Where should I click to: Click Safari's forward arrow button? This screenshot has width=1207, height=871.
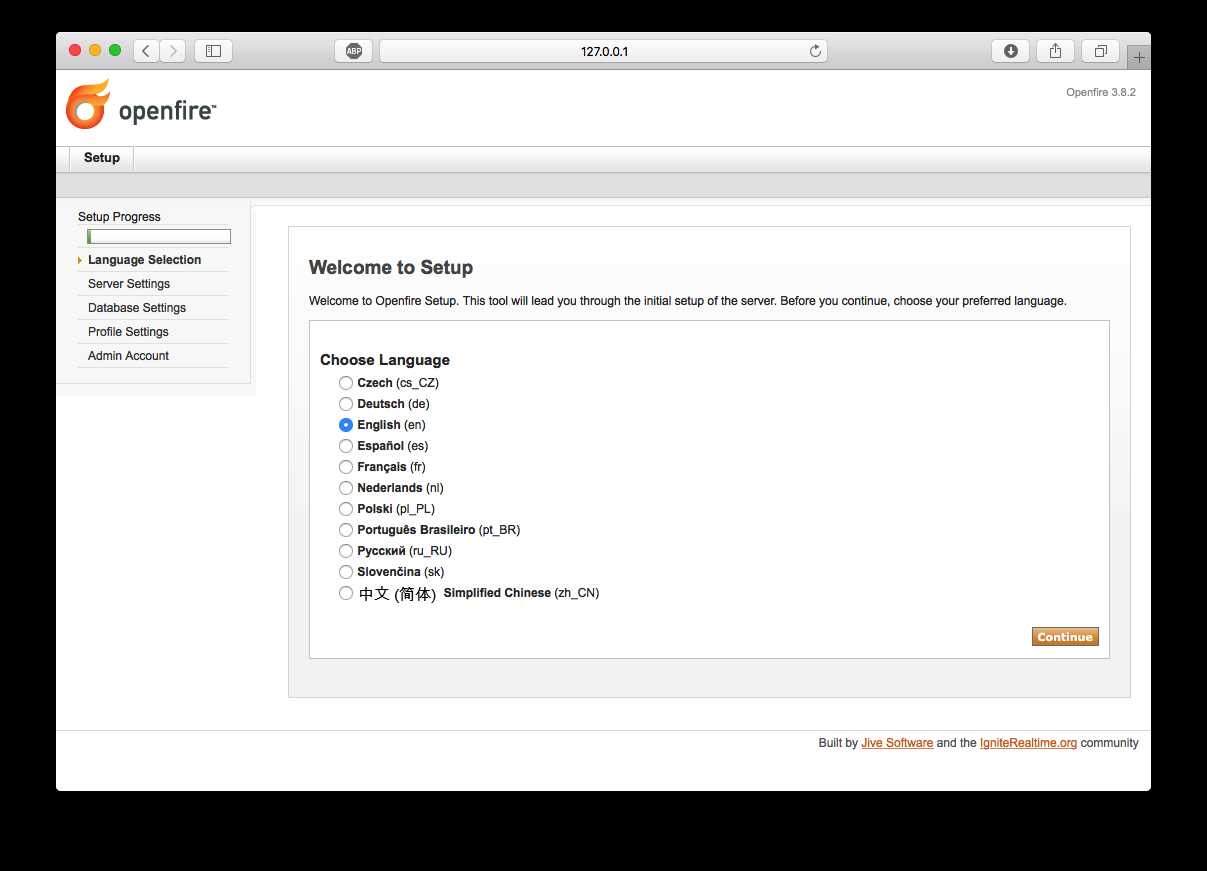click(x=172, y=51)
